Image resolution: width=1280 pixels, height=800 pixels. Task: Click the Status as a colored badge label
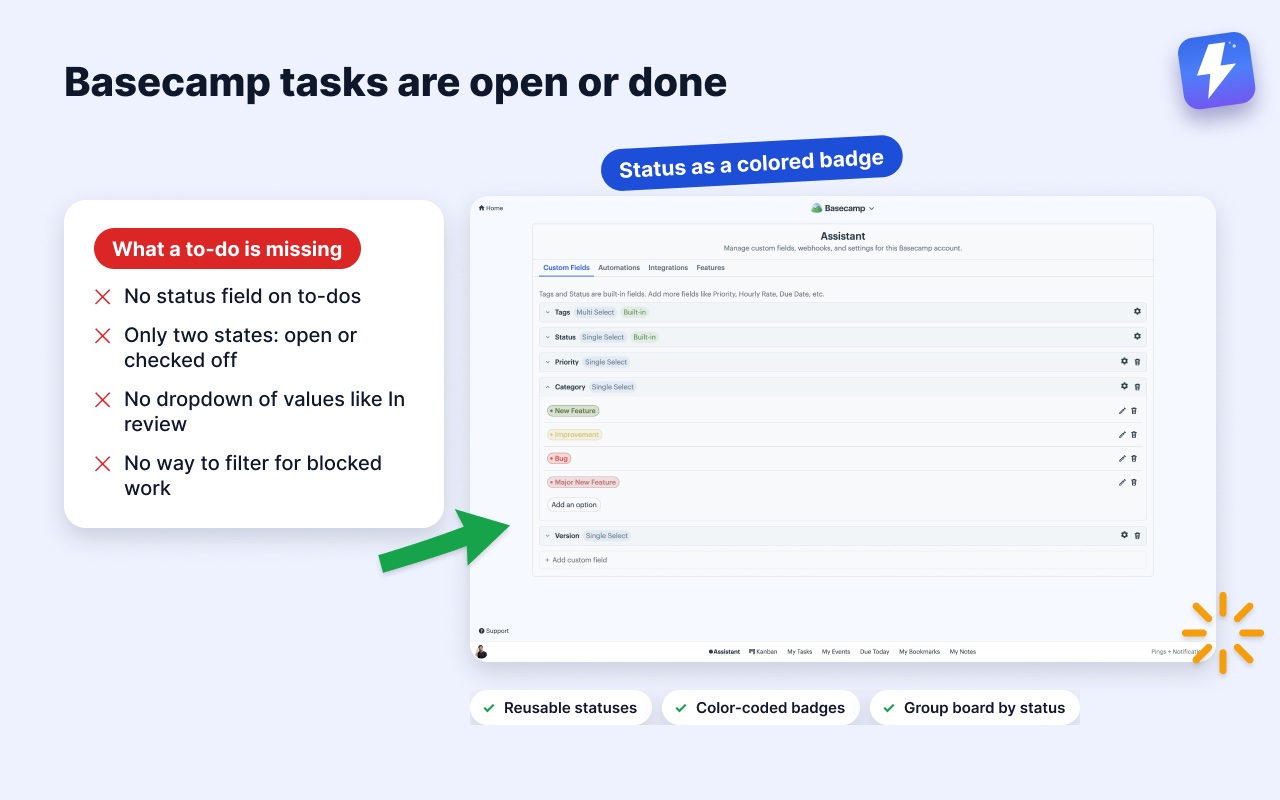point(751,163)
